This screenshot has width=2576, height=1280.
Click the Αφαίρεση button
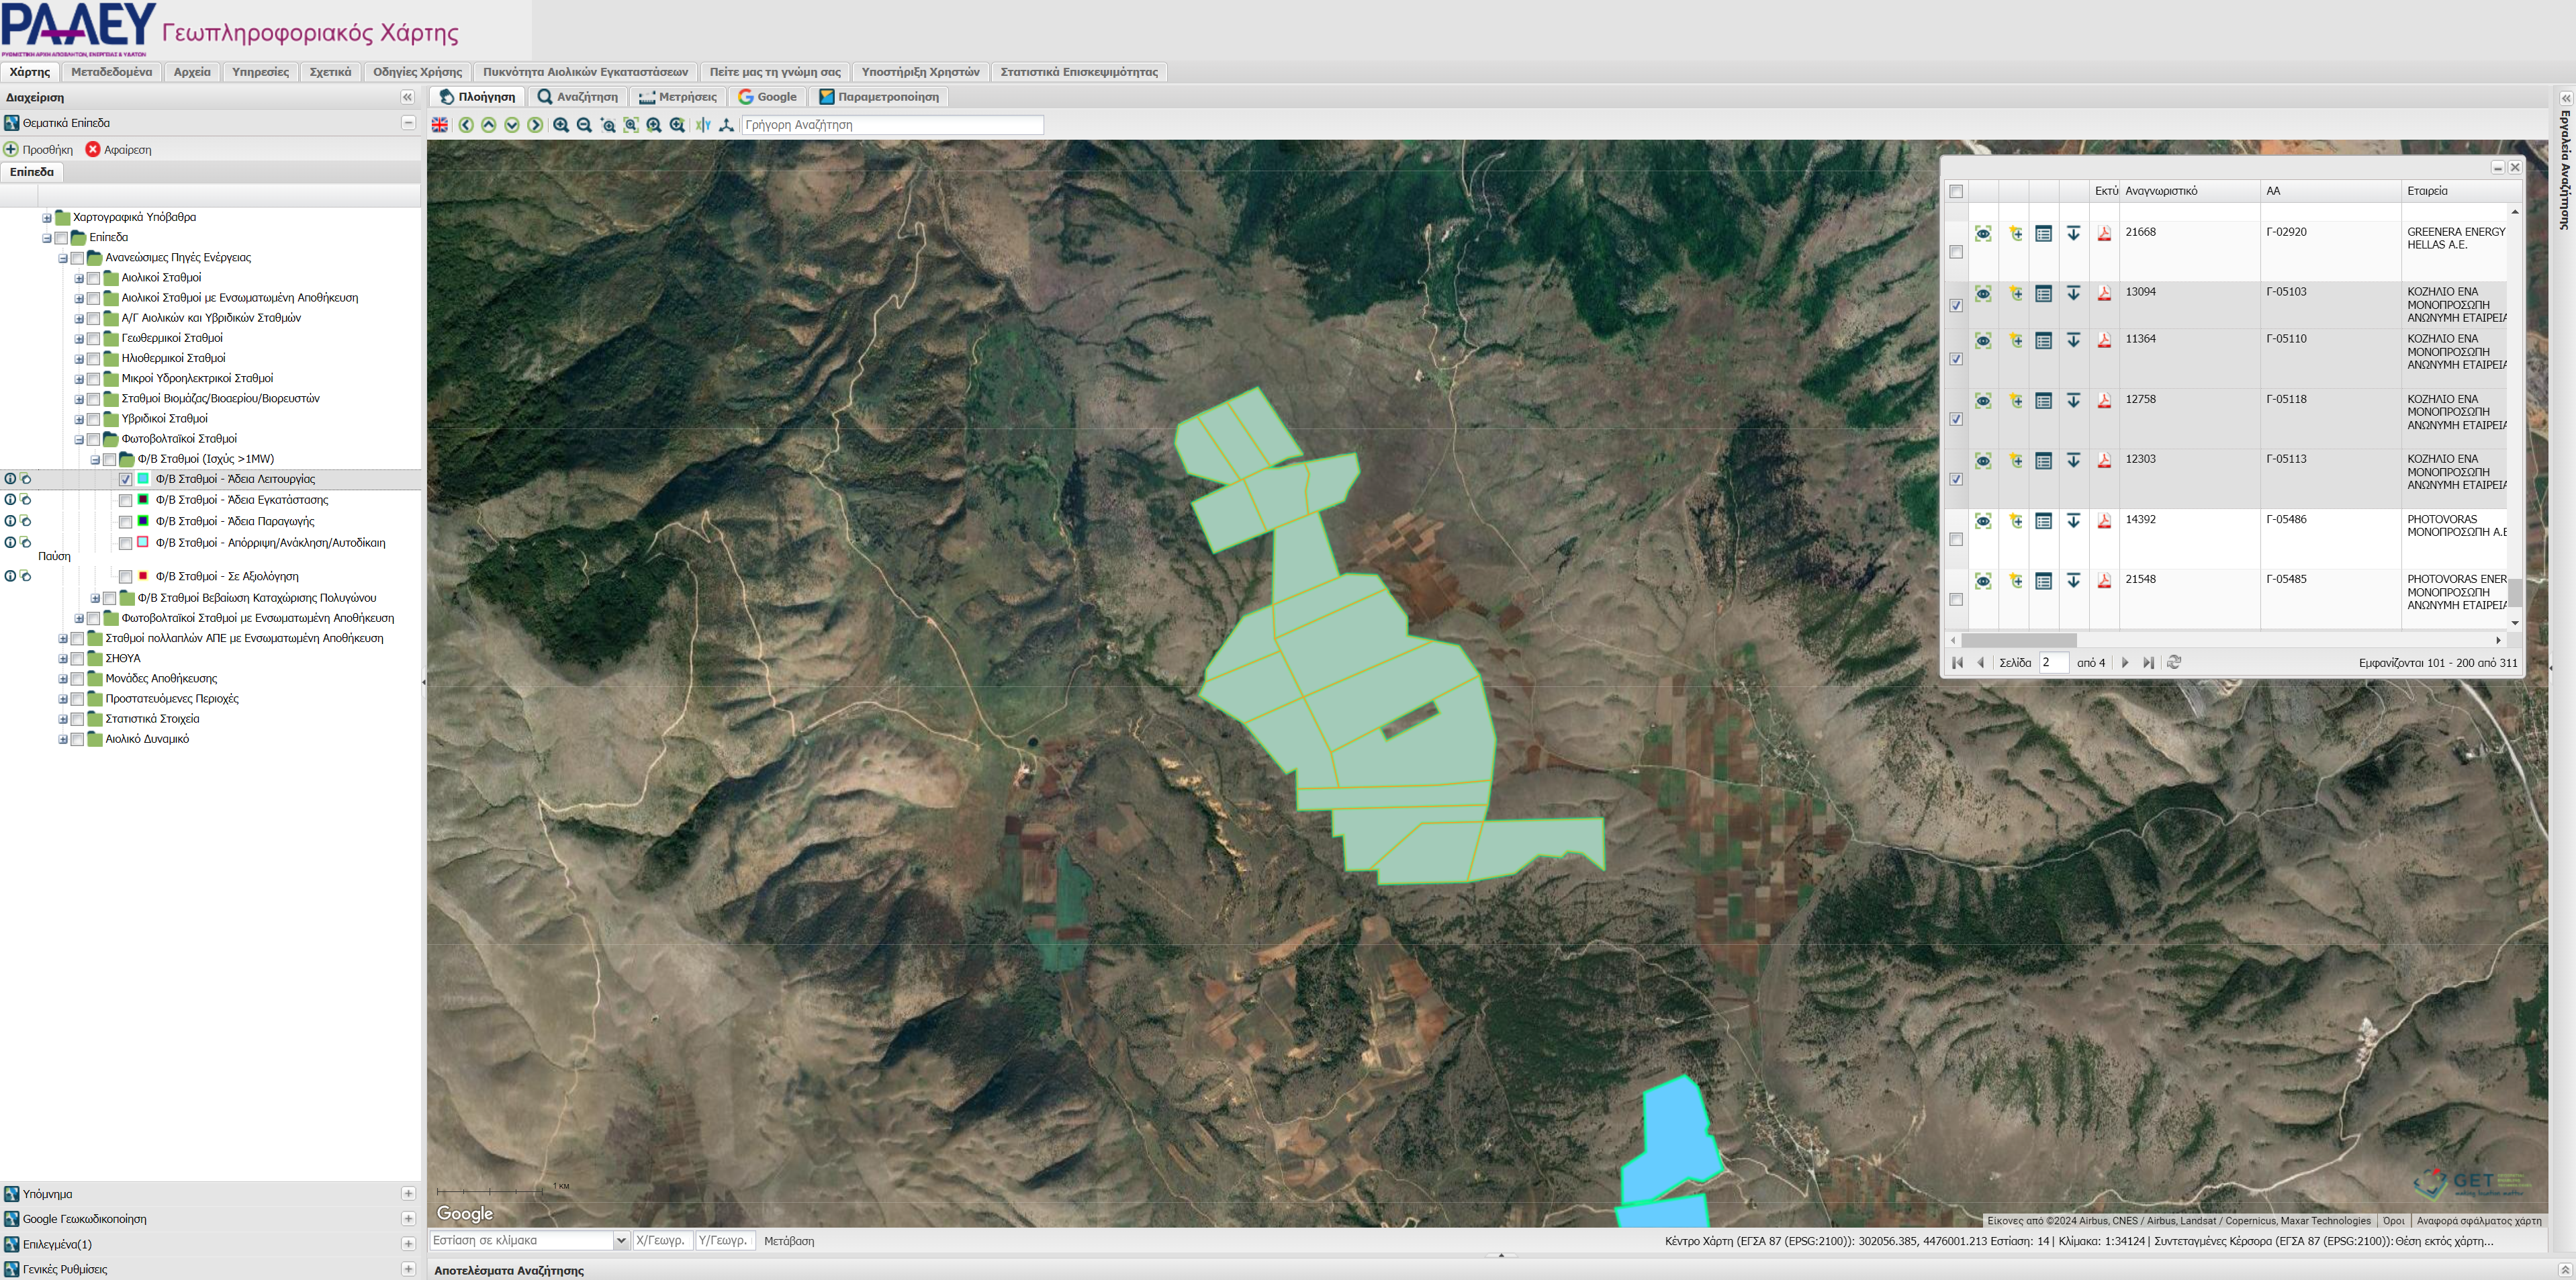pyautogui.click(x=118, y=150)
